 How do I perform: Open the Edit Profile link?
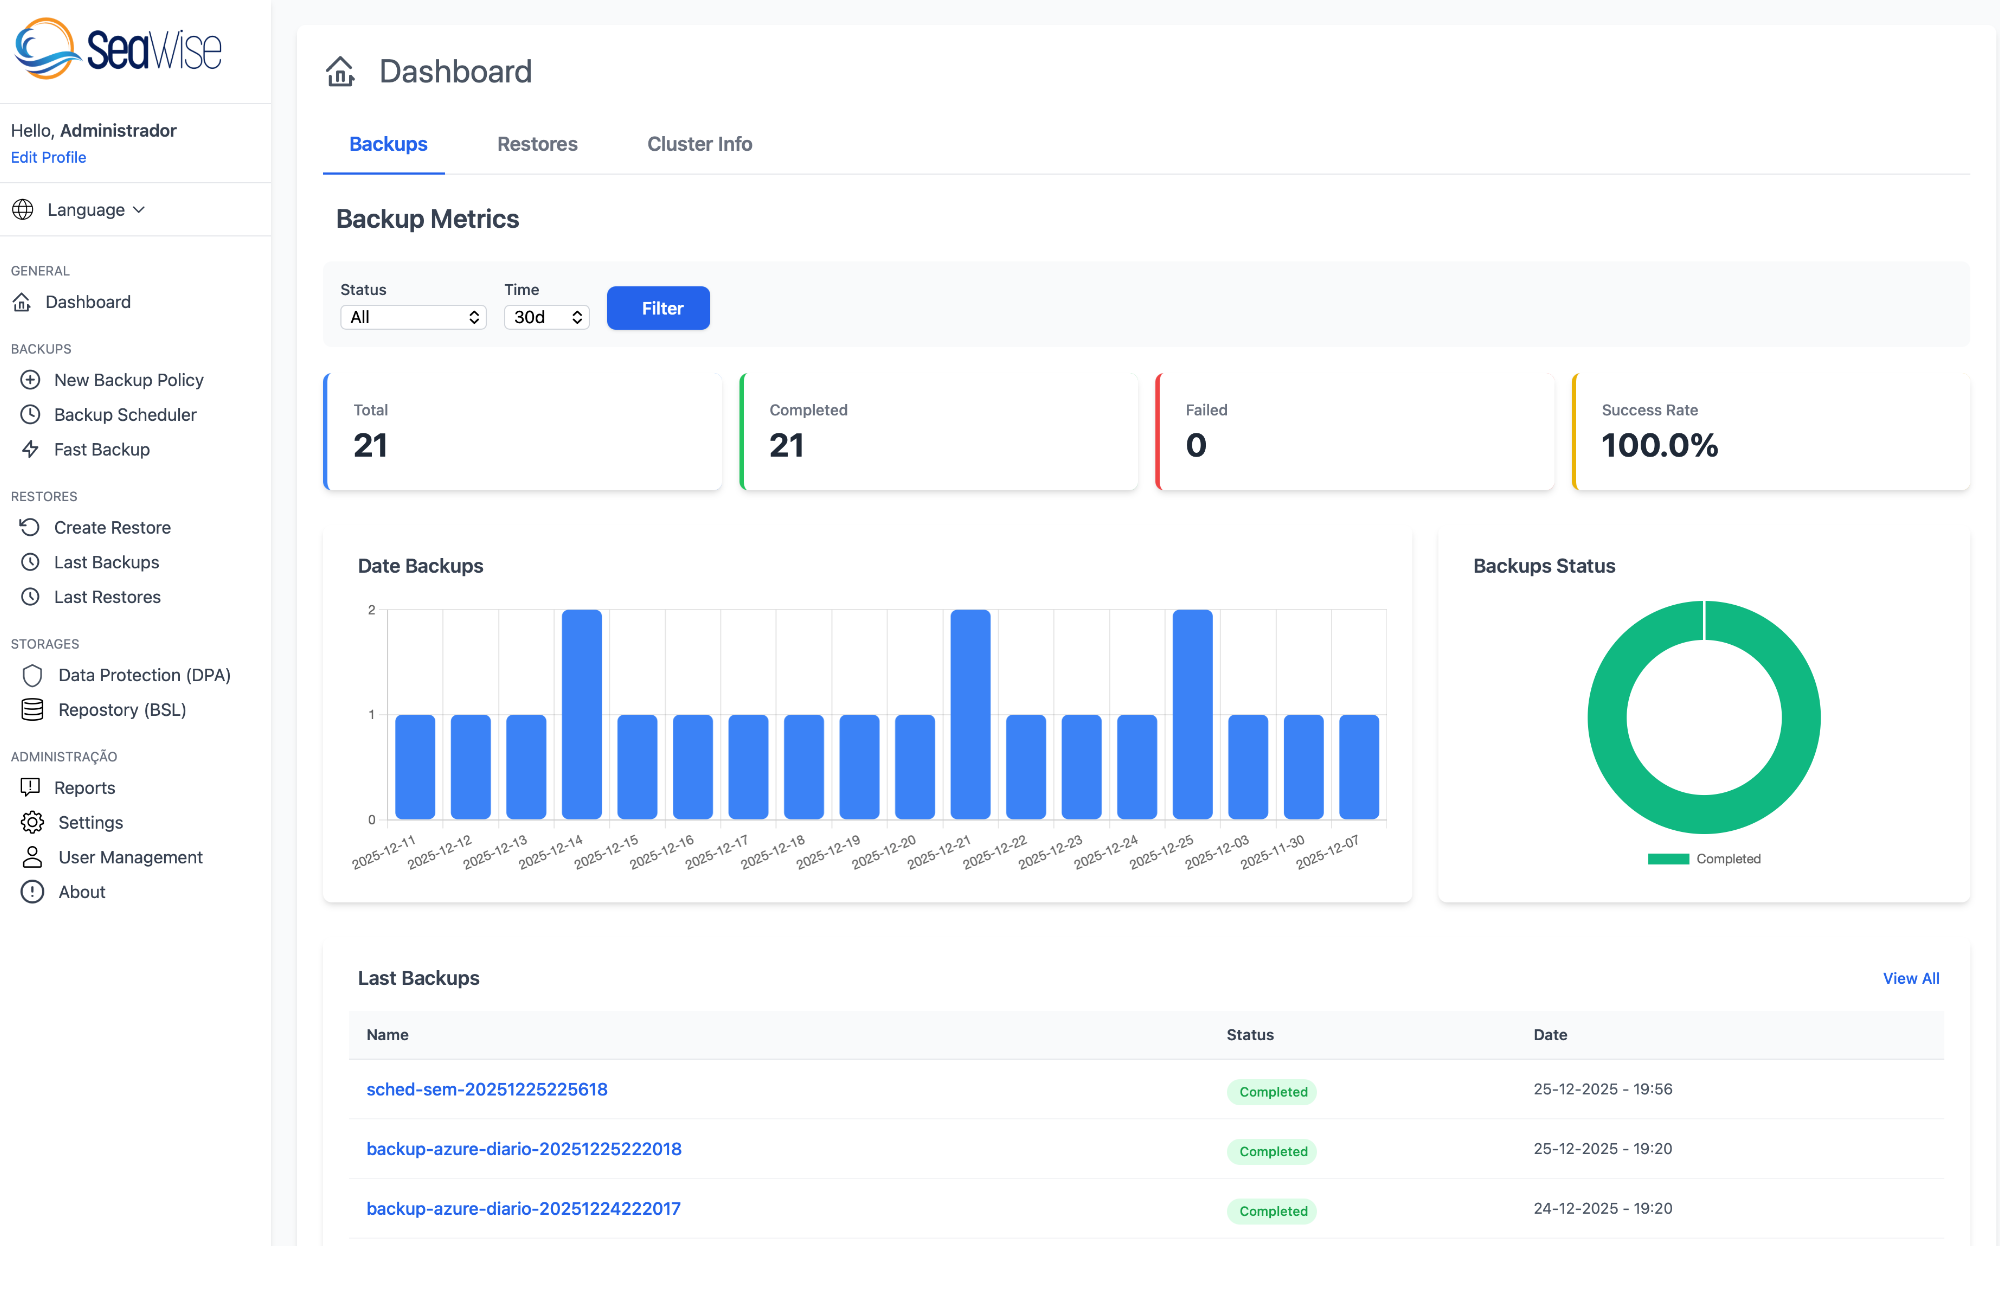[x=48, y=157]
